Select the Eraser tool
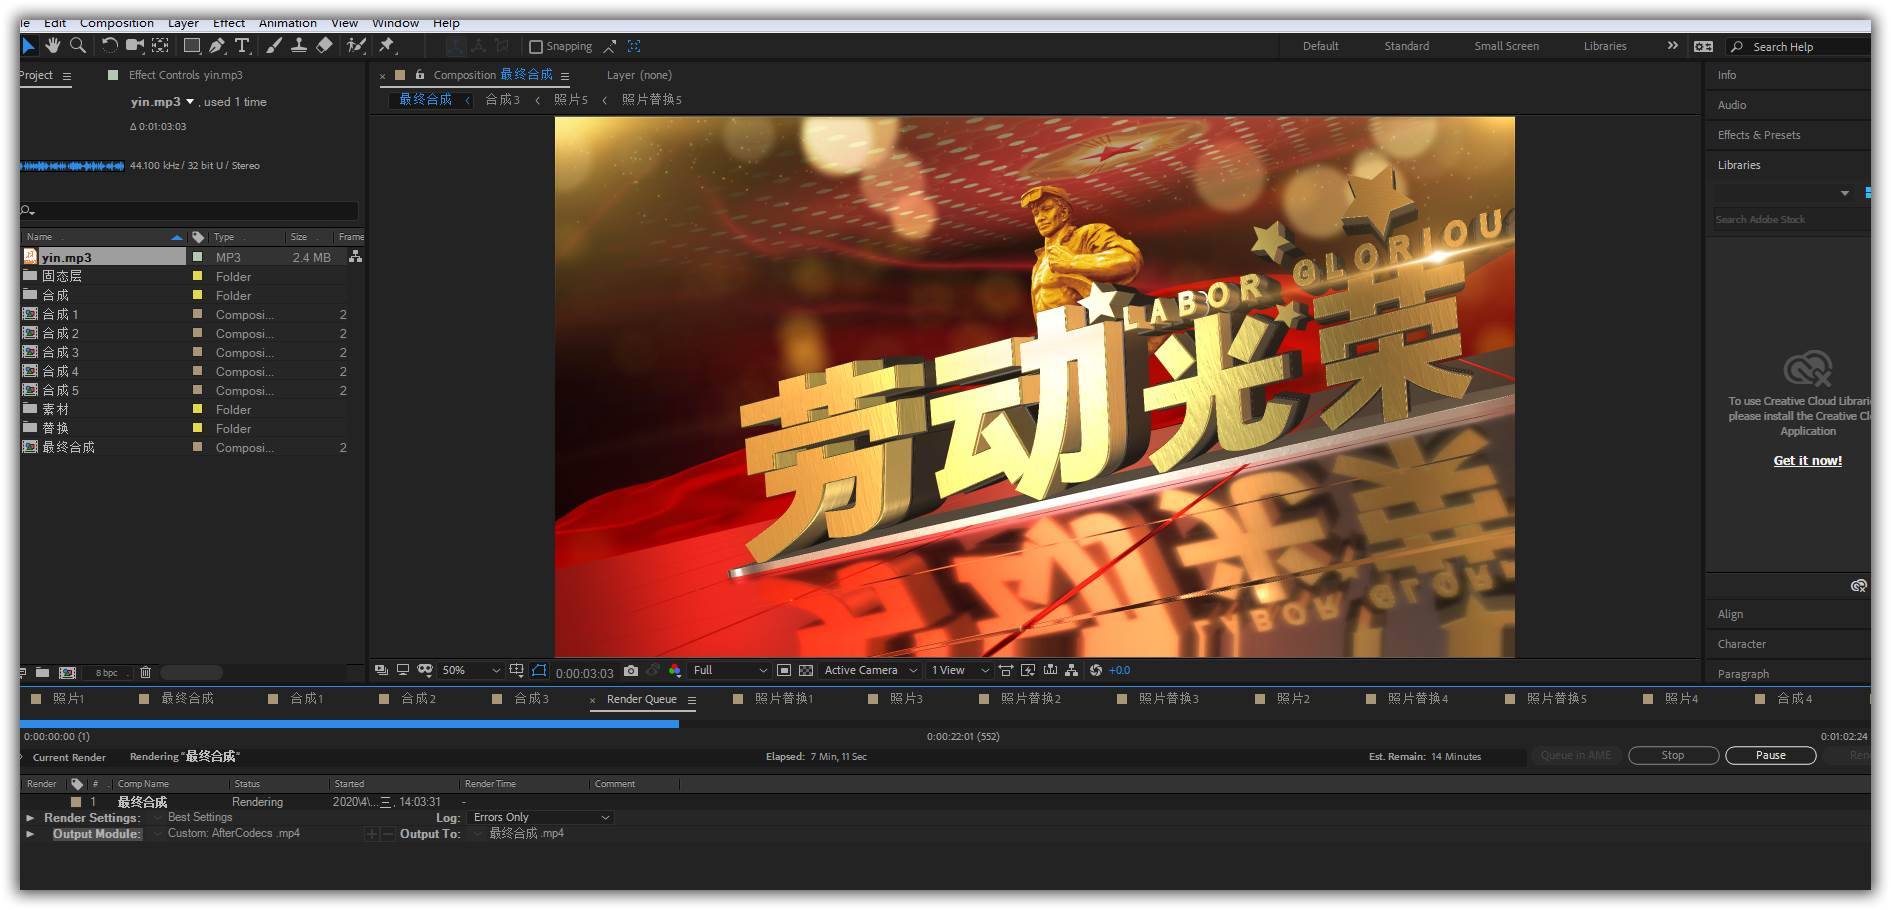 pyautogui.click(x=324, y=46)
